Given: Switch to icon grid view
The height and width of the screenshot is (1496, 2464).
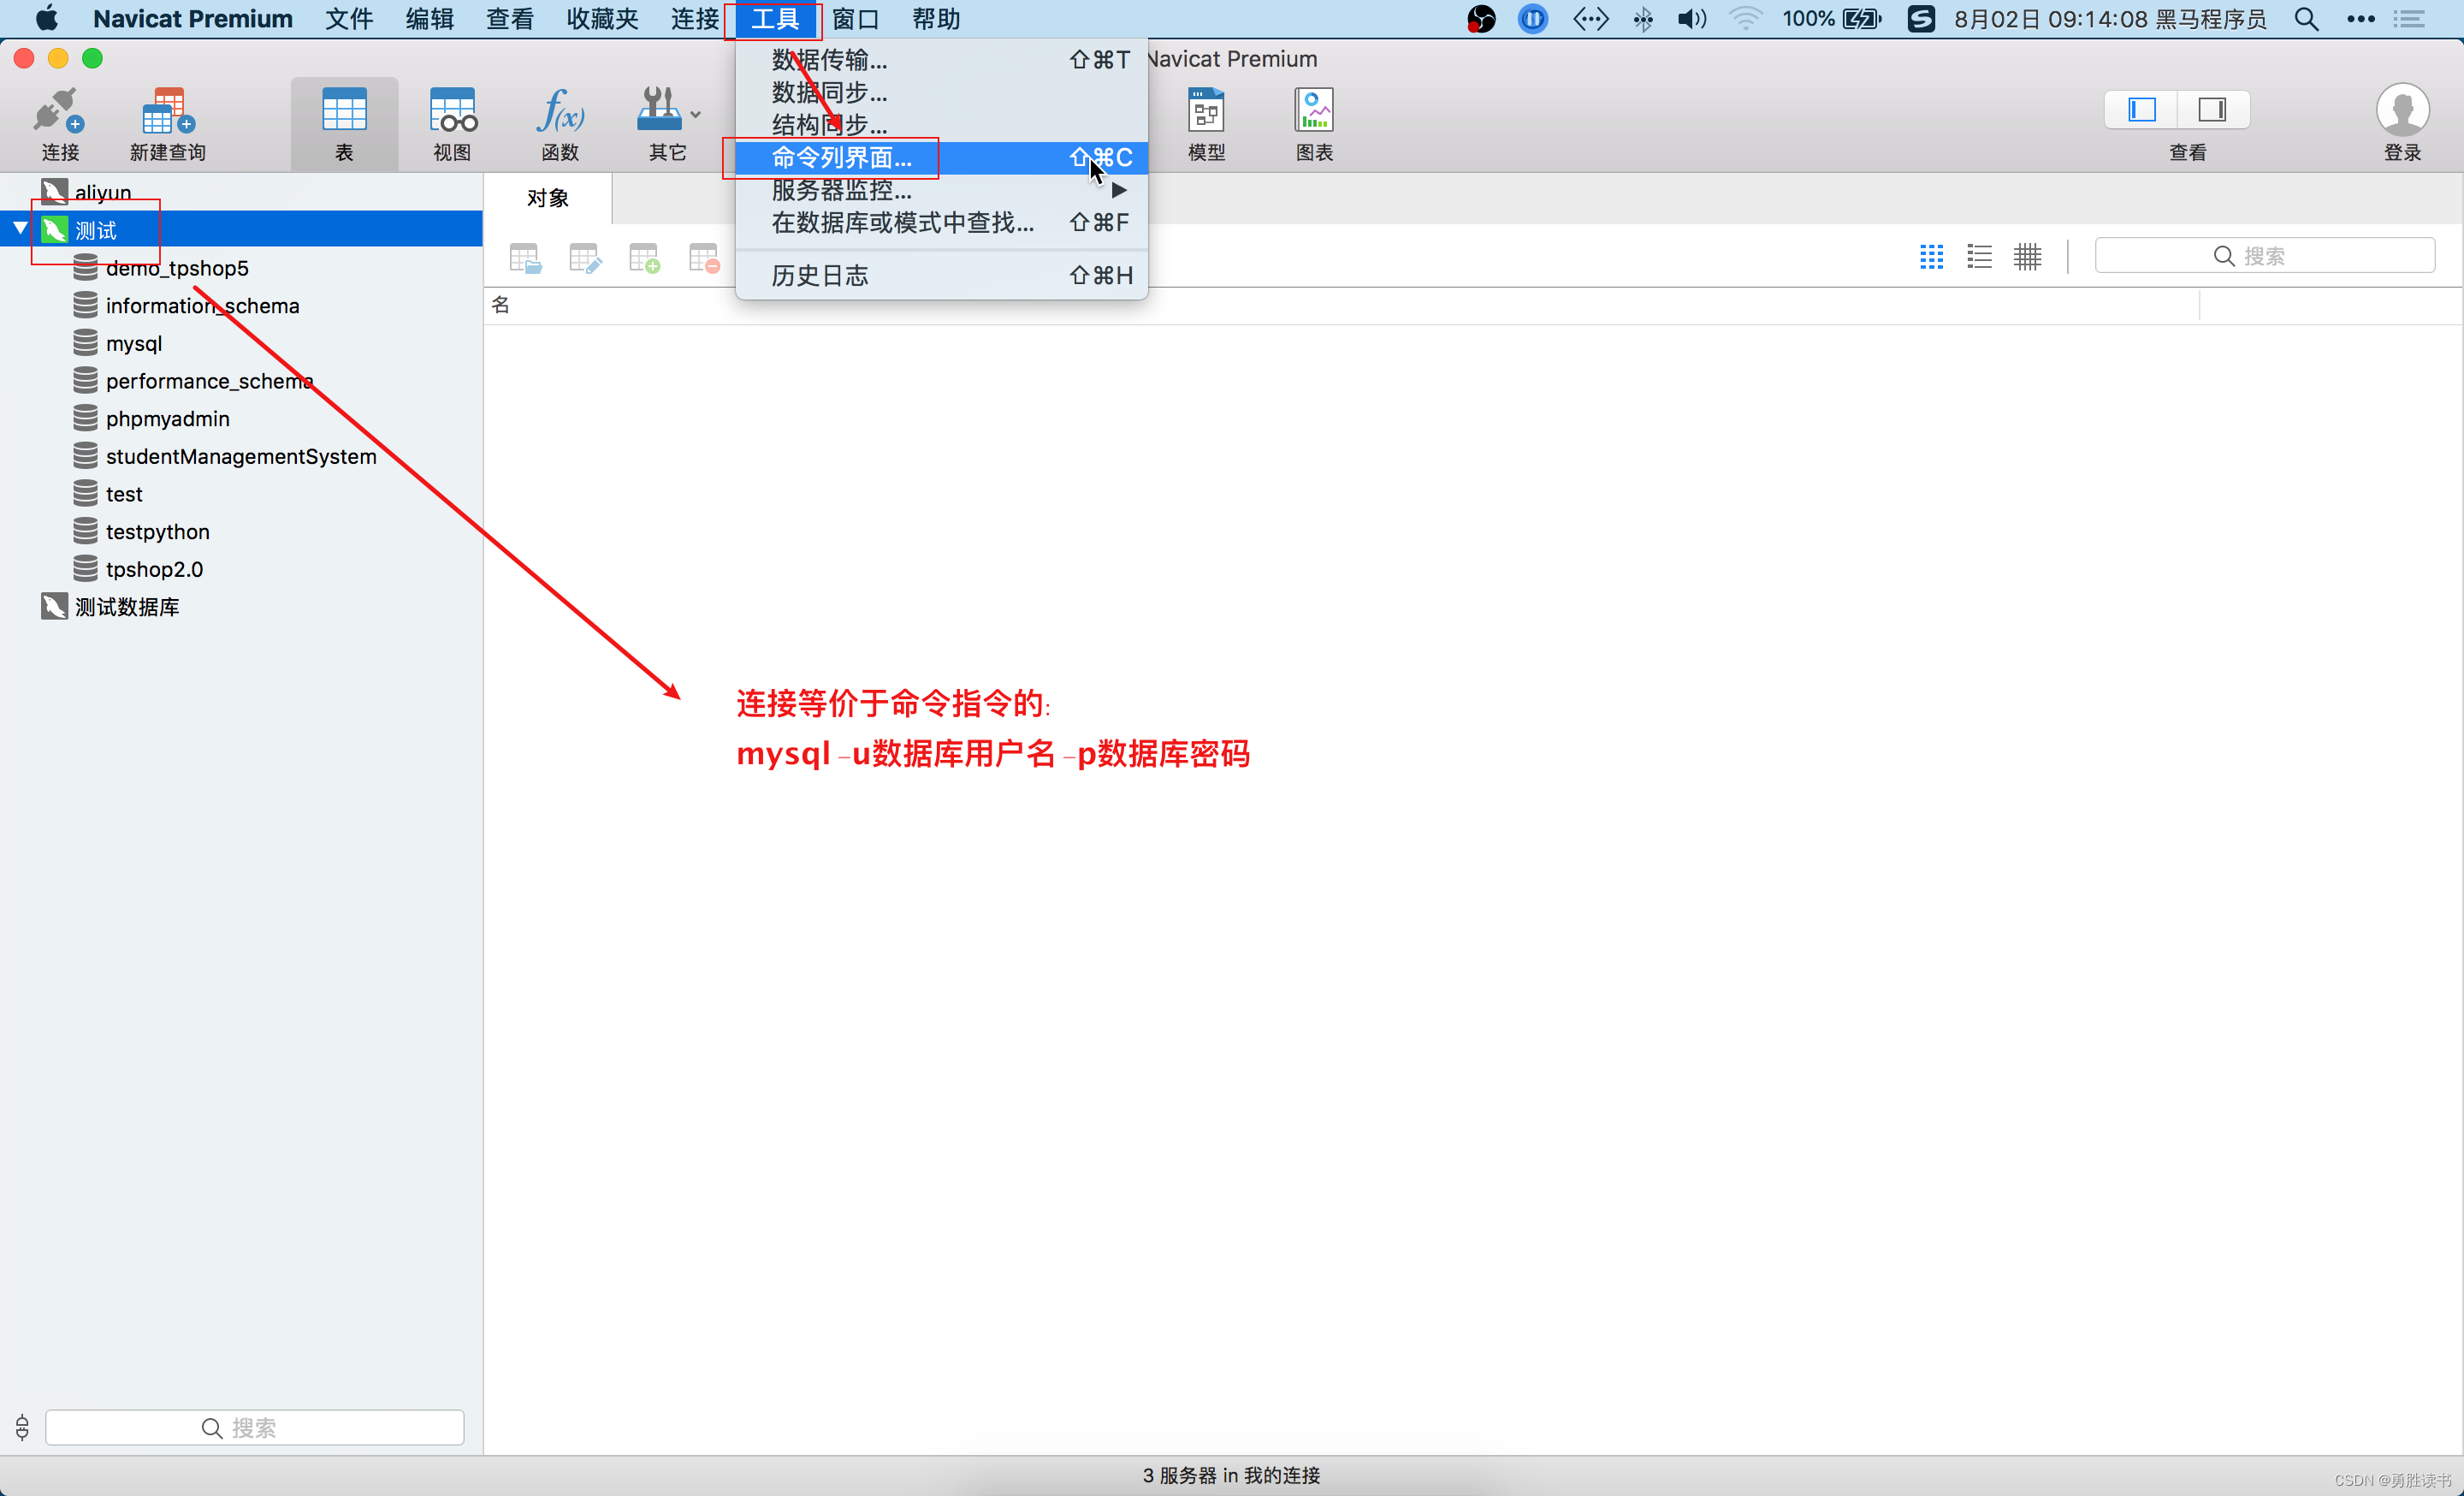Looking at the screenshot, I should (1931, 257).
